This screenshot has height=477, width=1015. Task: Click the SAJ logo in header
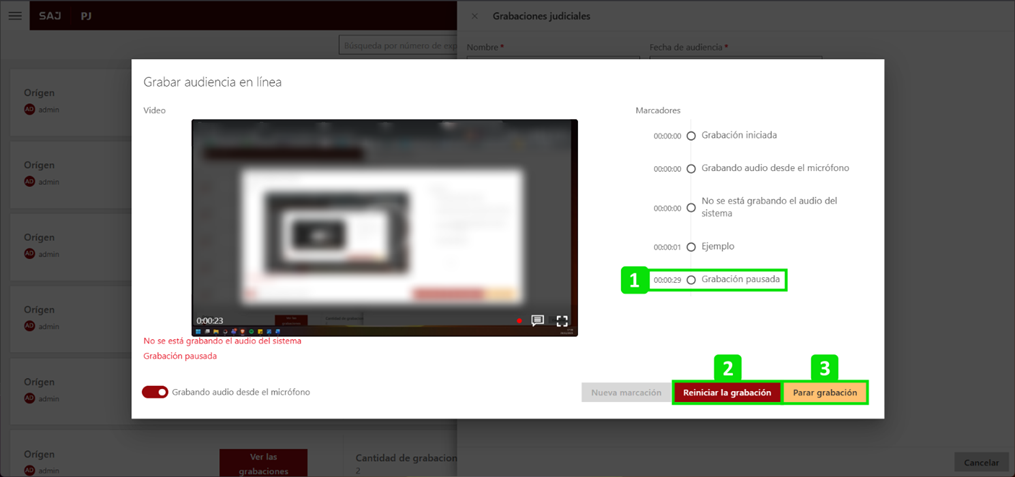(x=50, y=16)
